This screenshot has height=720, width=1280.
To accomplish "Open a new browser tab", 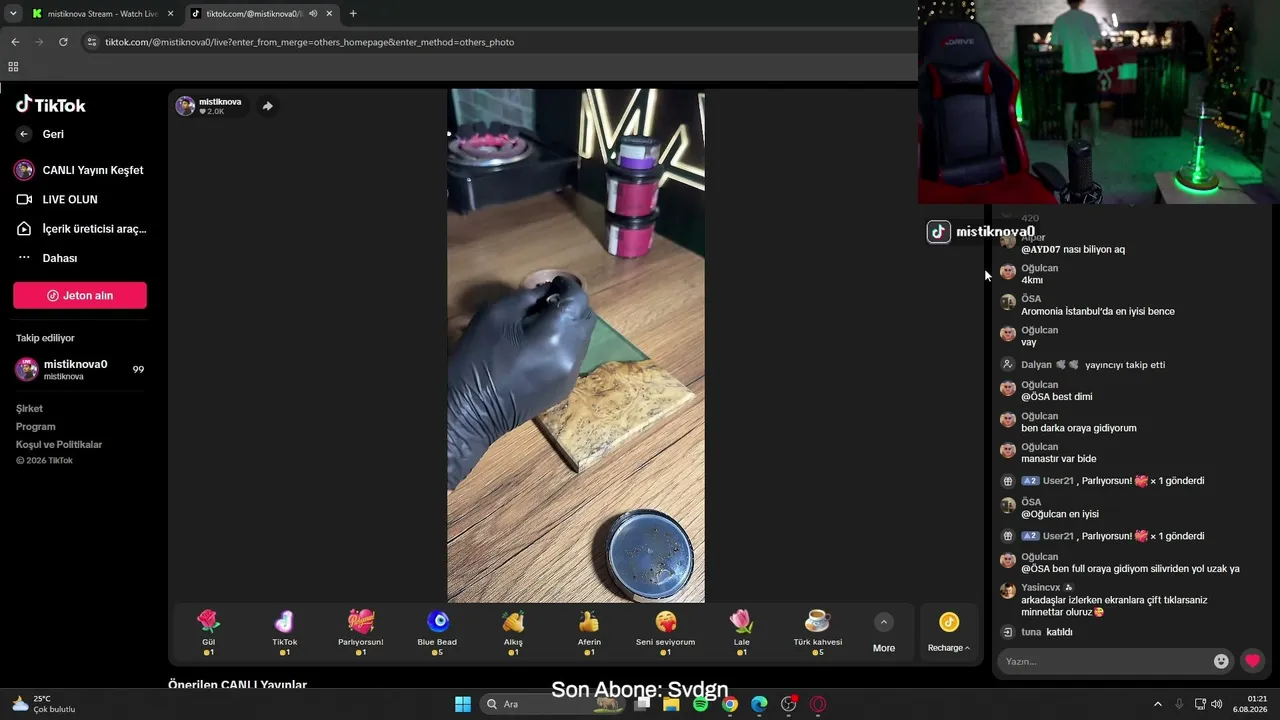I will tap(353, 14).
